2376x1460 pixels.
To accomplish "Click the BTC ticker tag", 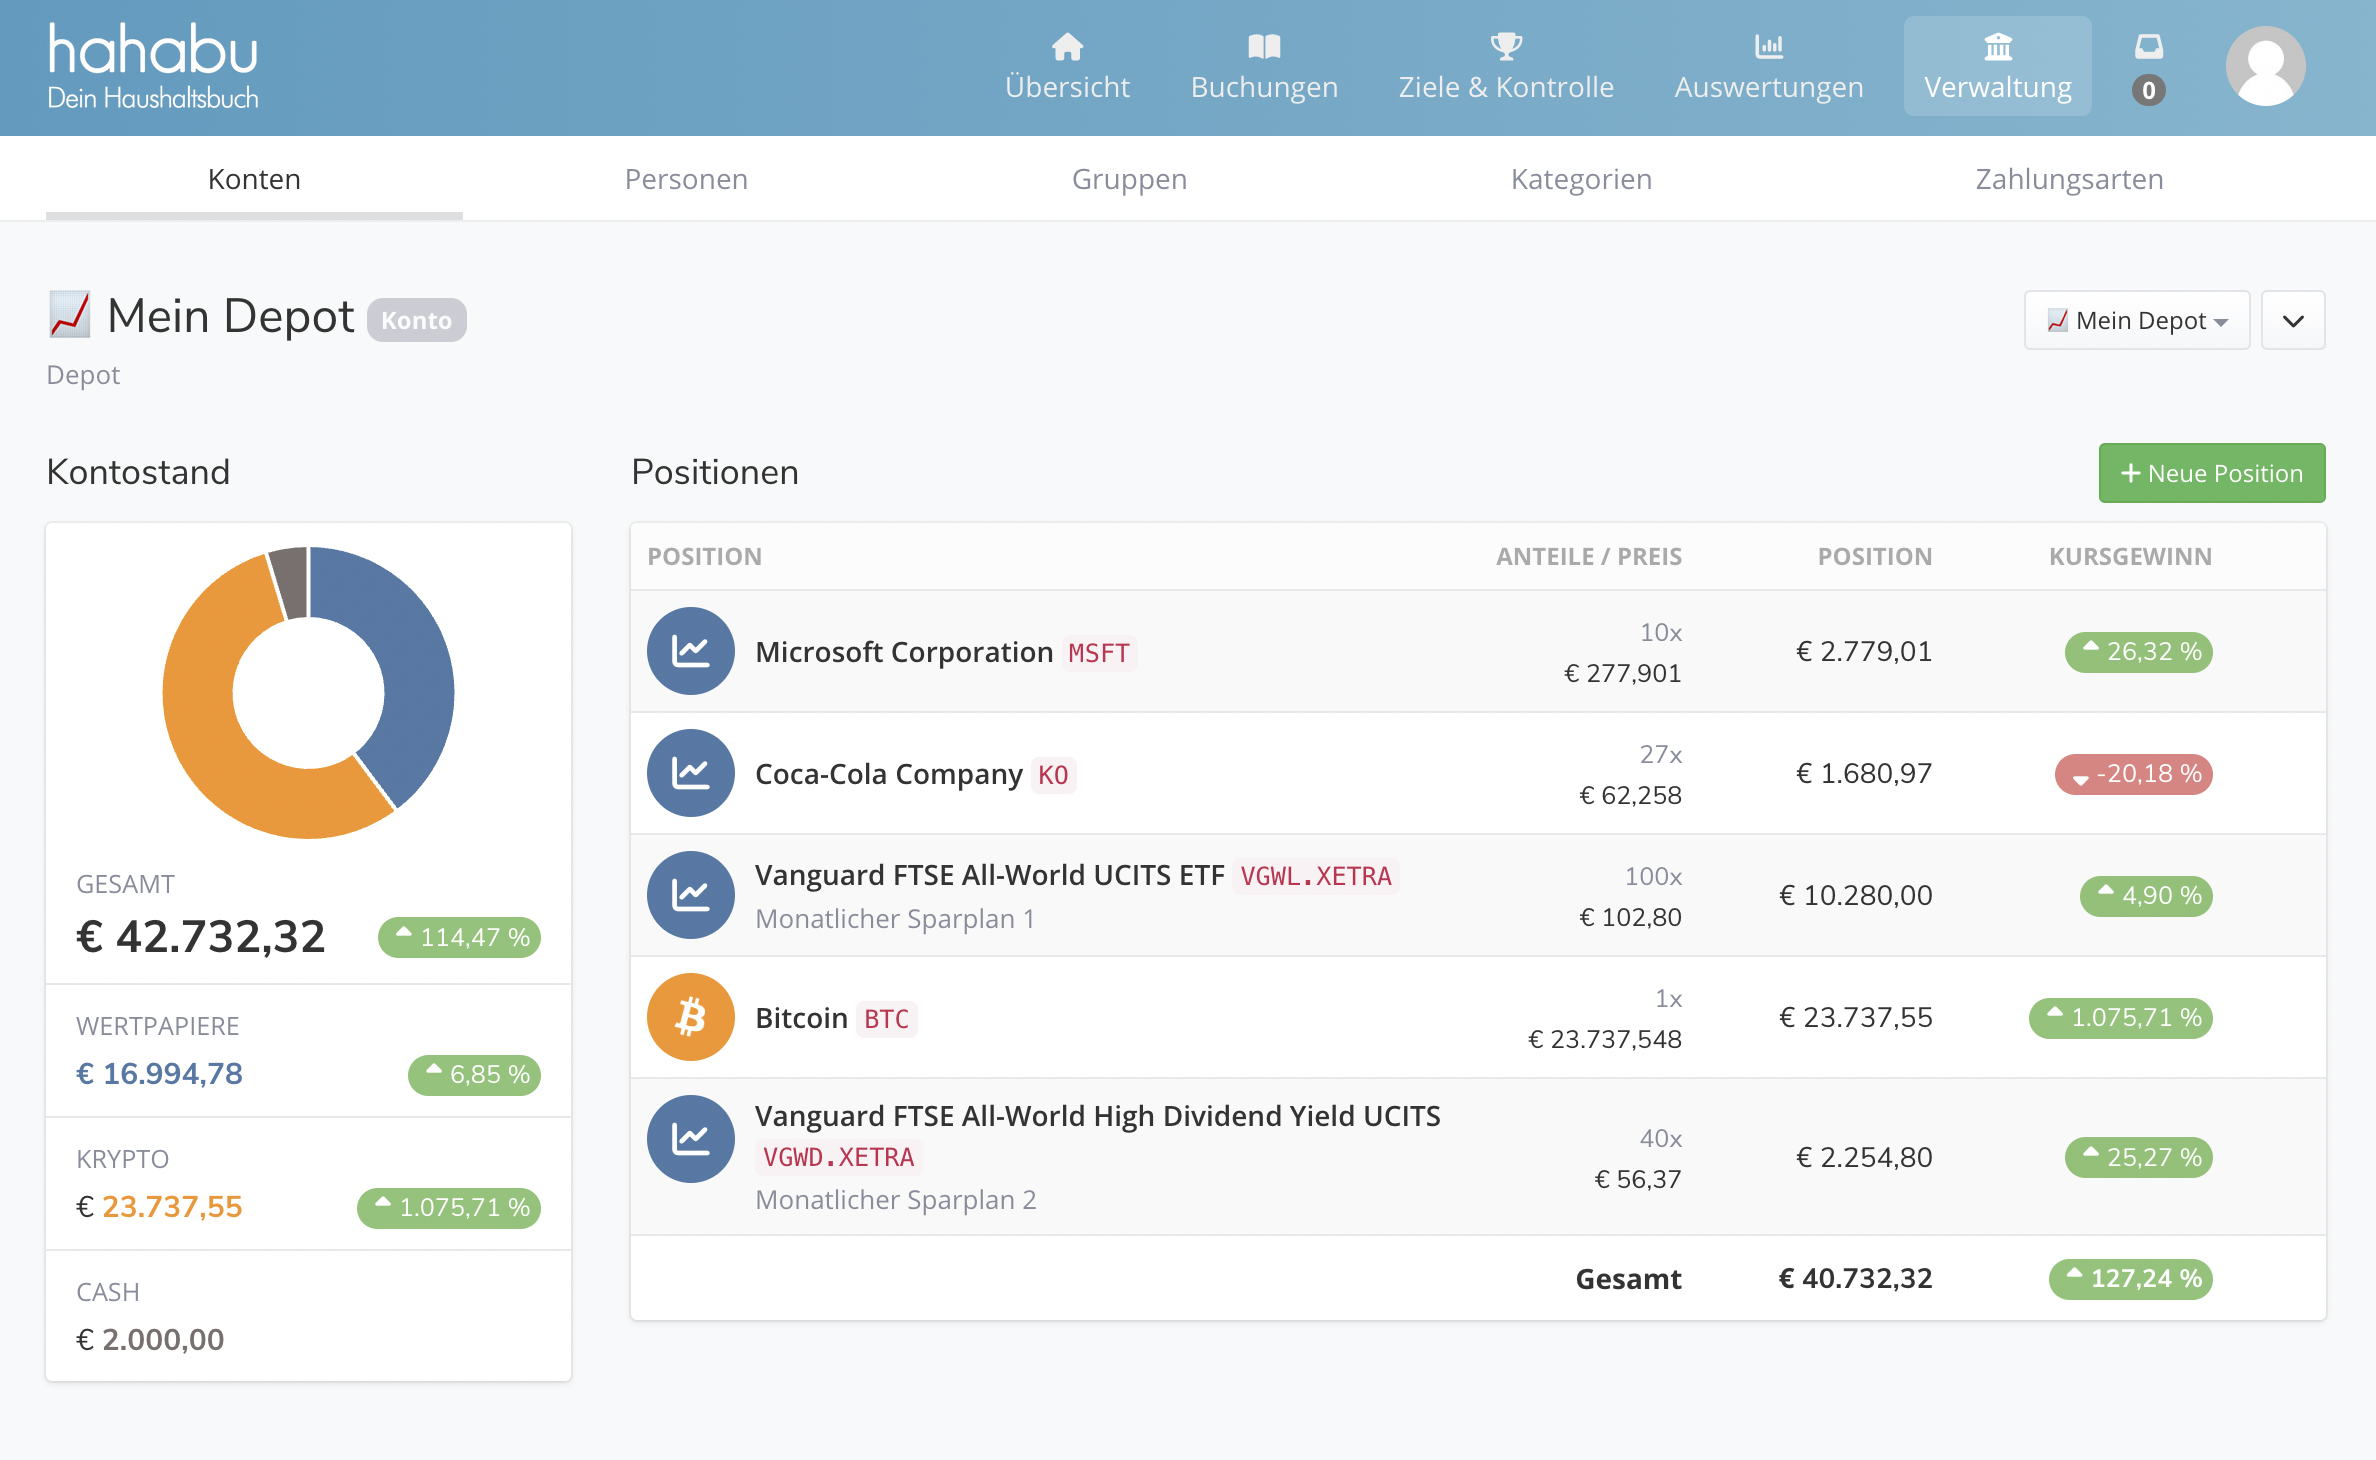I will click(x=886, y=1019).
